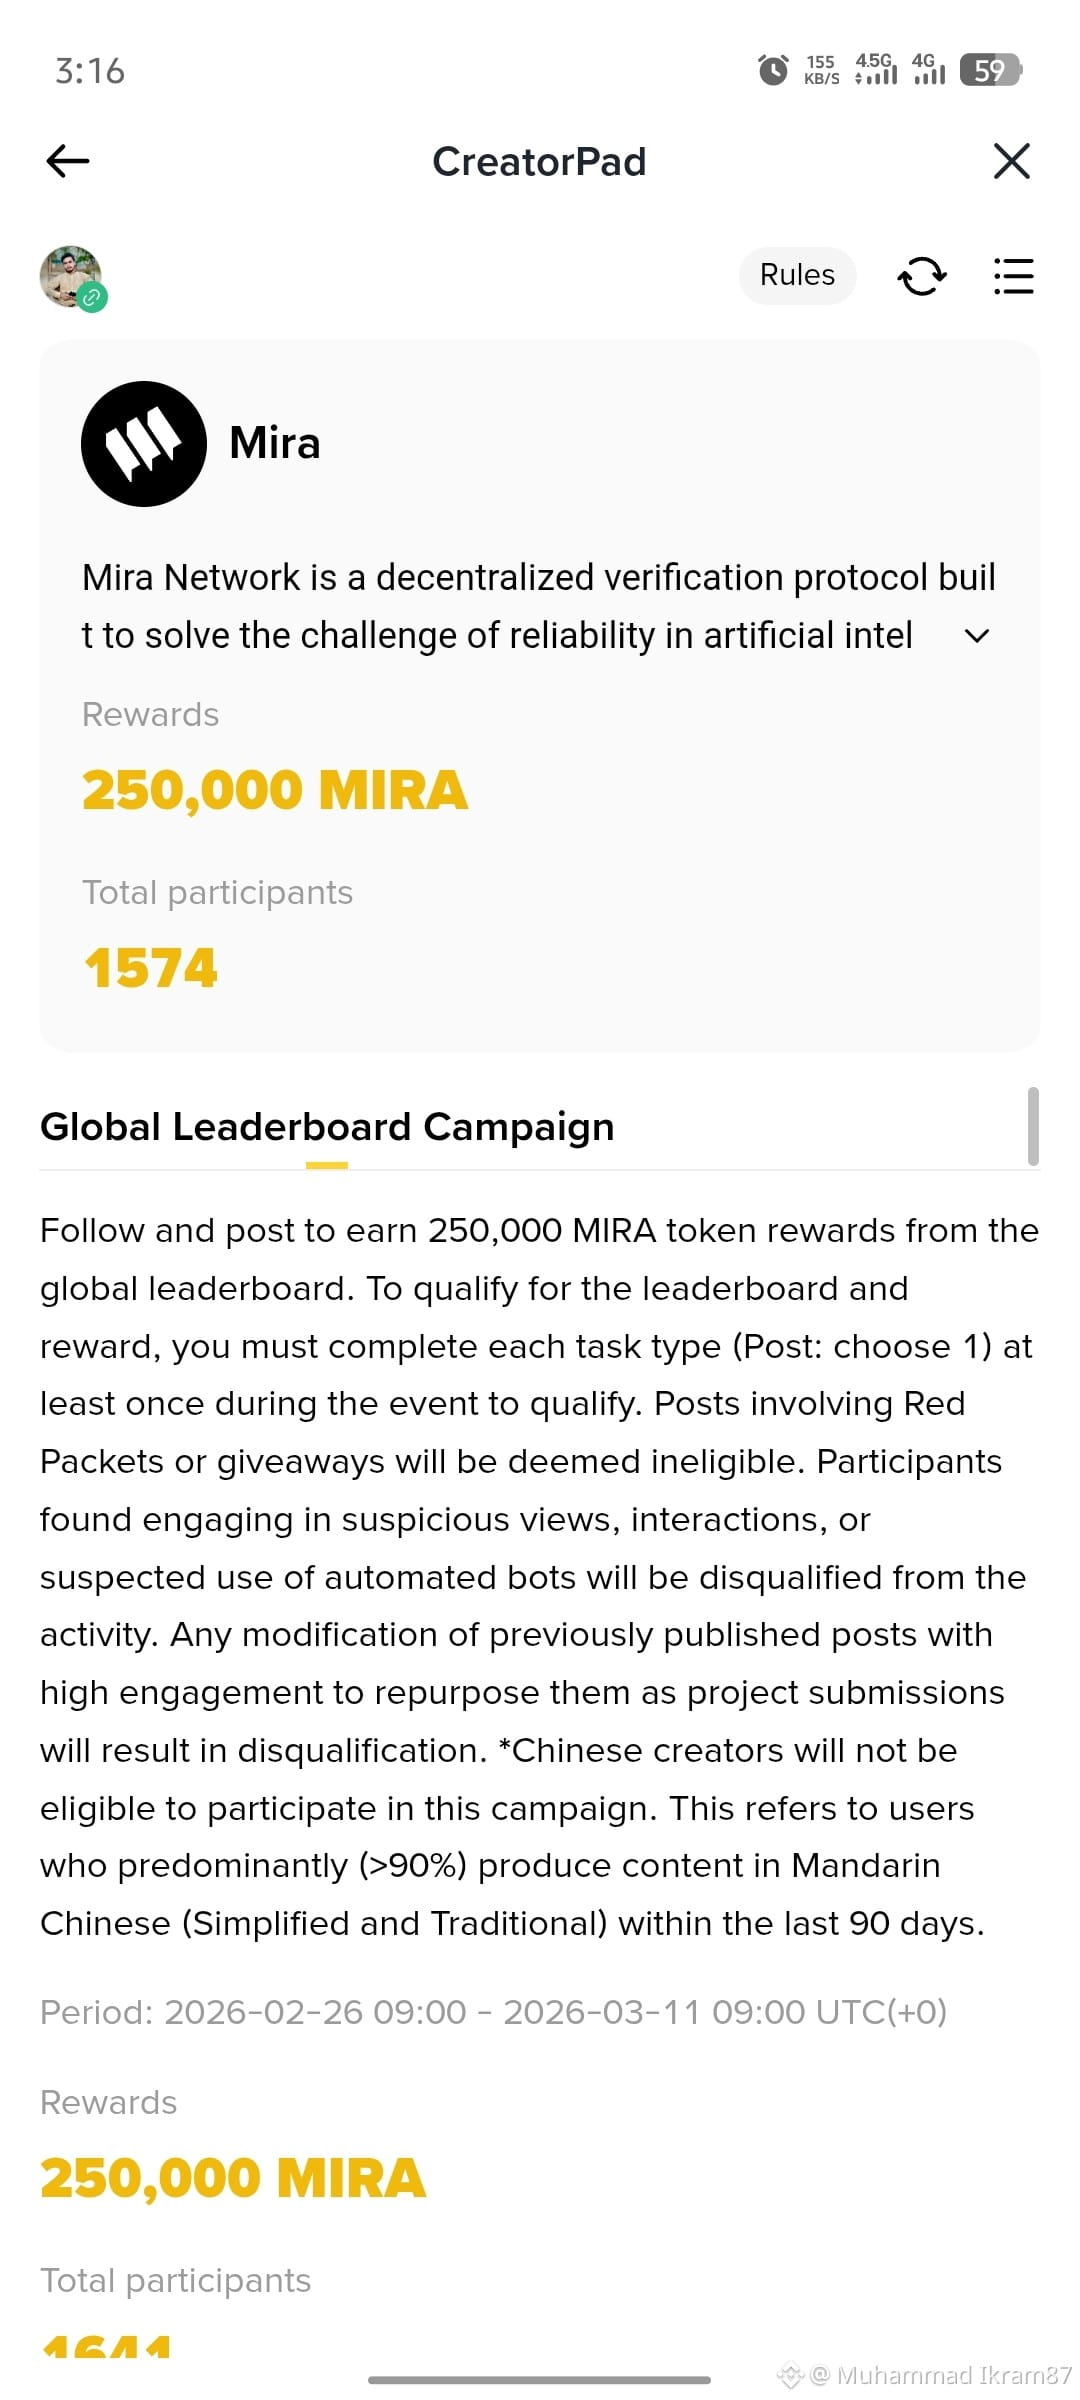This screenshot has width=1080, height=2400.
Task: Close CreatorPad with the X icon
Action: coord(1012,161)
